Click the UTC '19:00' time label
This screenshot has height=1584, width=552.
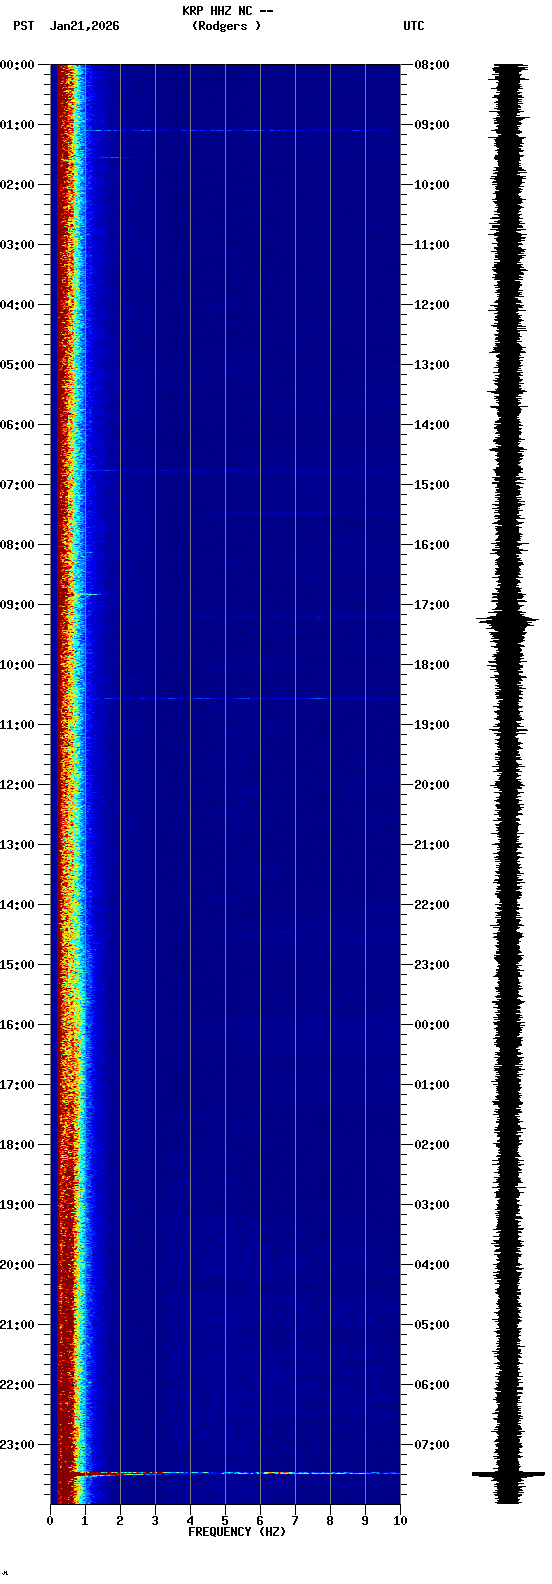pos(431,725)
